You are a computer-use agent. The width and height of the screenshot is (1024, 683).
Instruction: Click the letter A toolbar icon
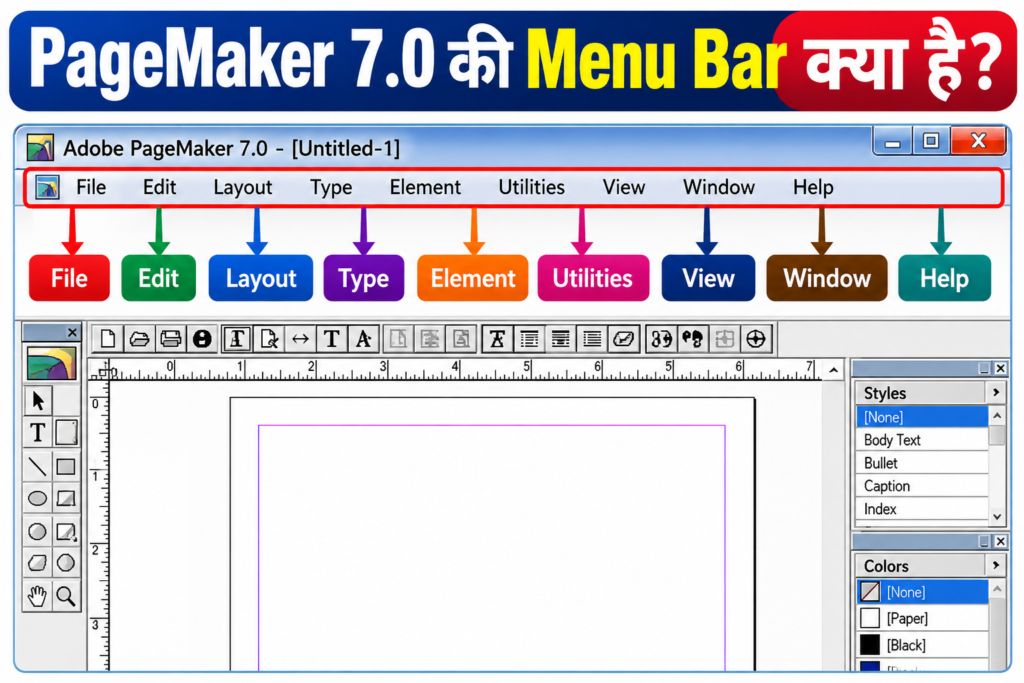click(x=363, y=339)
